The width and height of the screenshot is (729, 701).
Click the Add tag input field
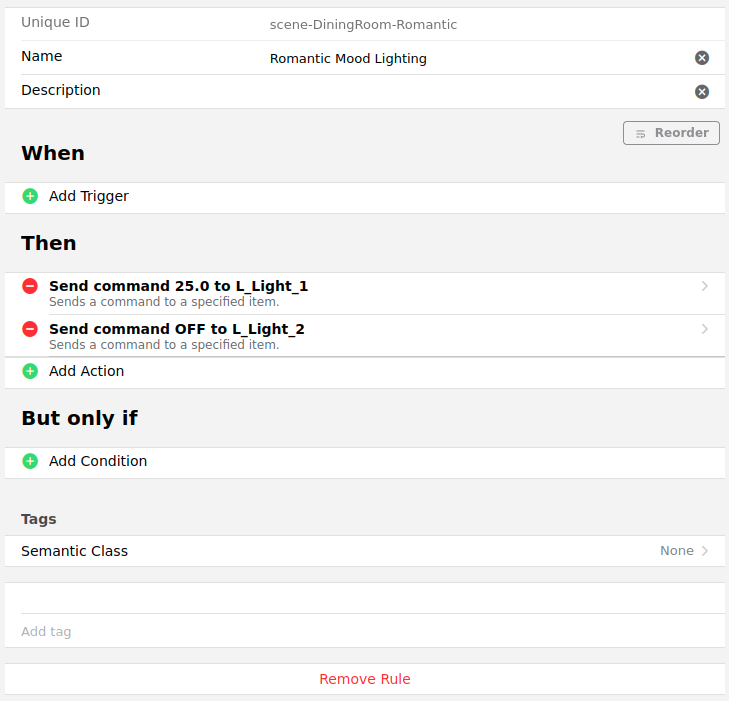pyautogui.click(x=364, y=632)
